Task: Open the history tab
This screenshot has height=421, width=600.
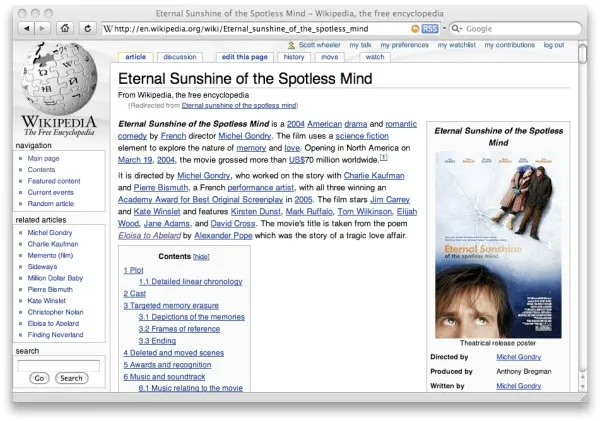Action: pos(294,57)
